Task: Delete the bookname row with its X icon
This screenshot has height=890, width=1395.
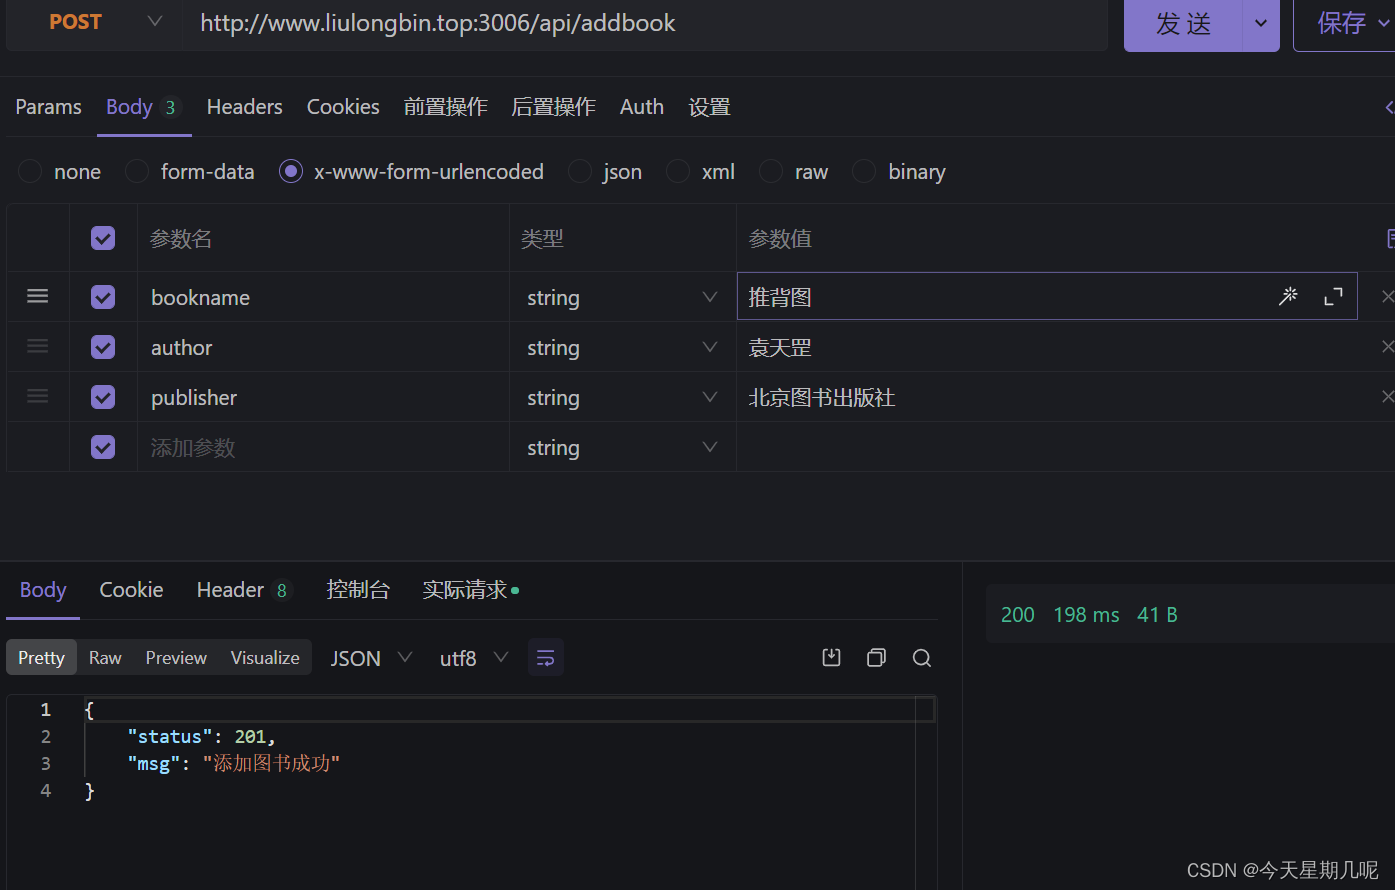Action: click(1387, 296)
